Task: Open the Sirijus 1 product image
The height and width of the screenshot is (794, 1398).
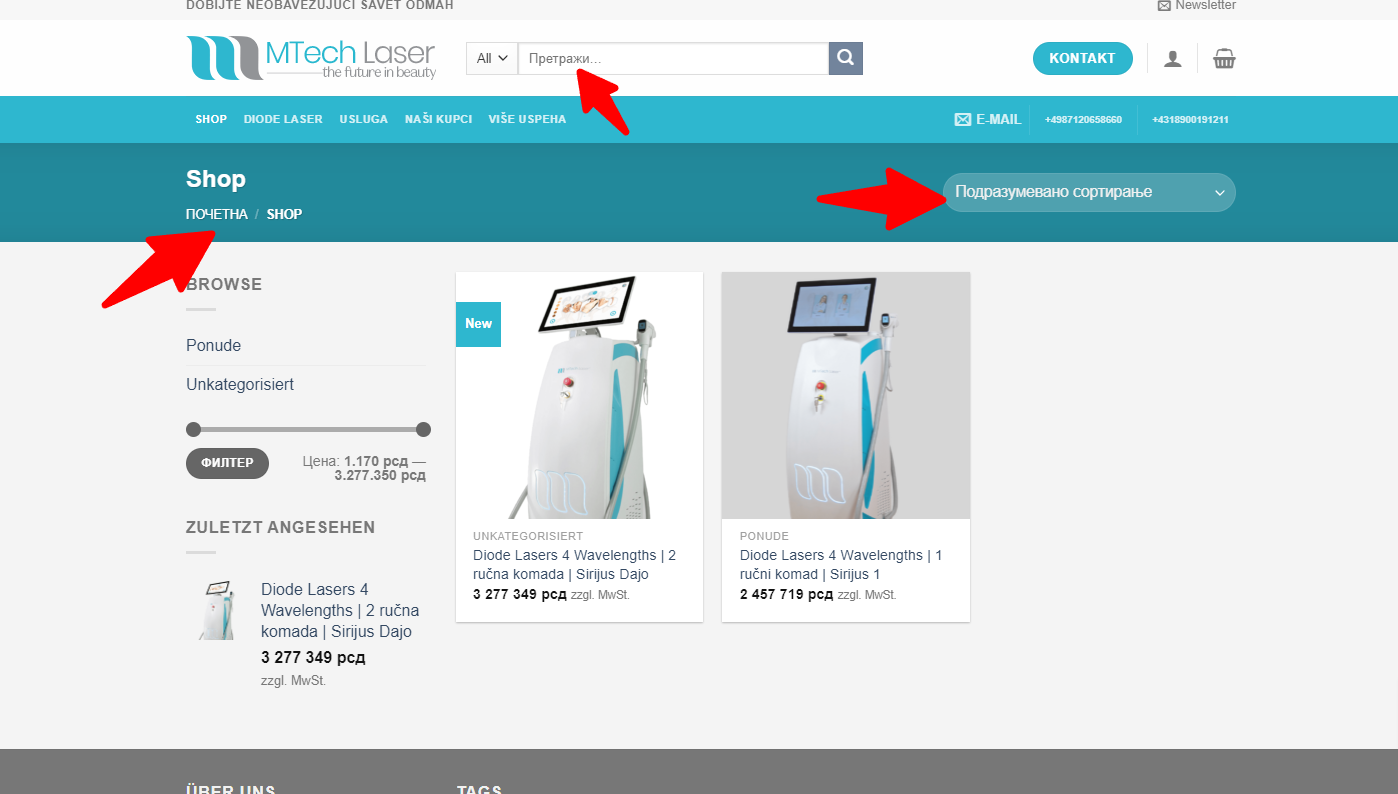Action: pos(846,395)
